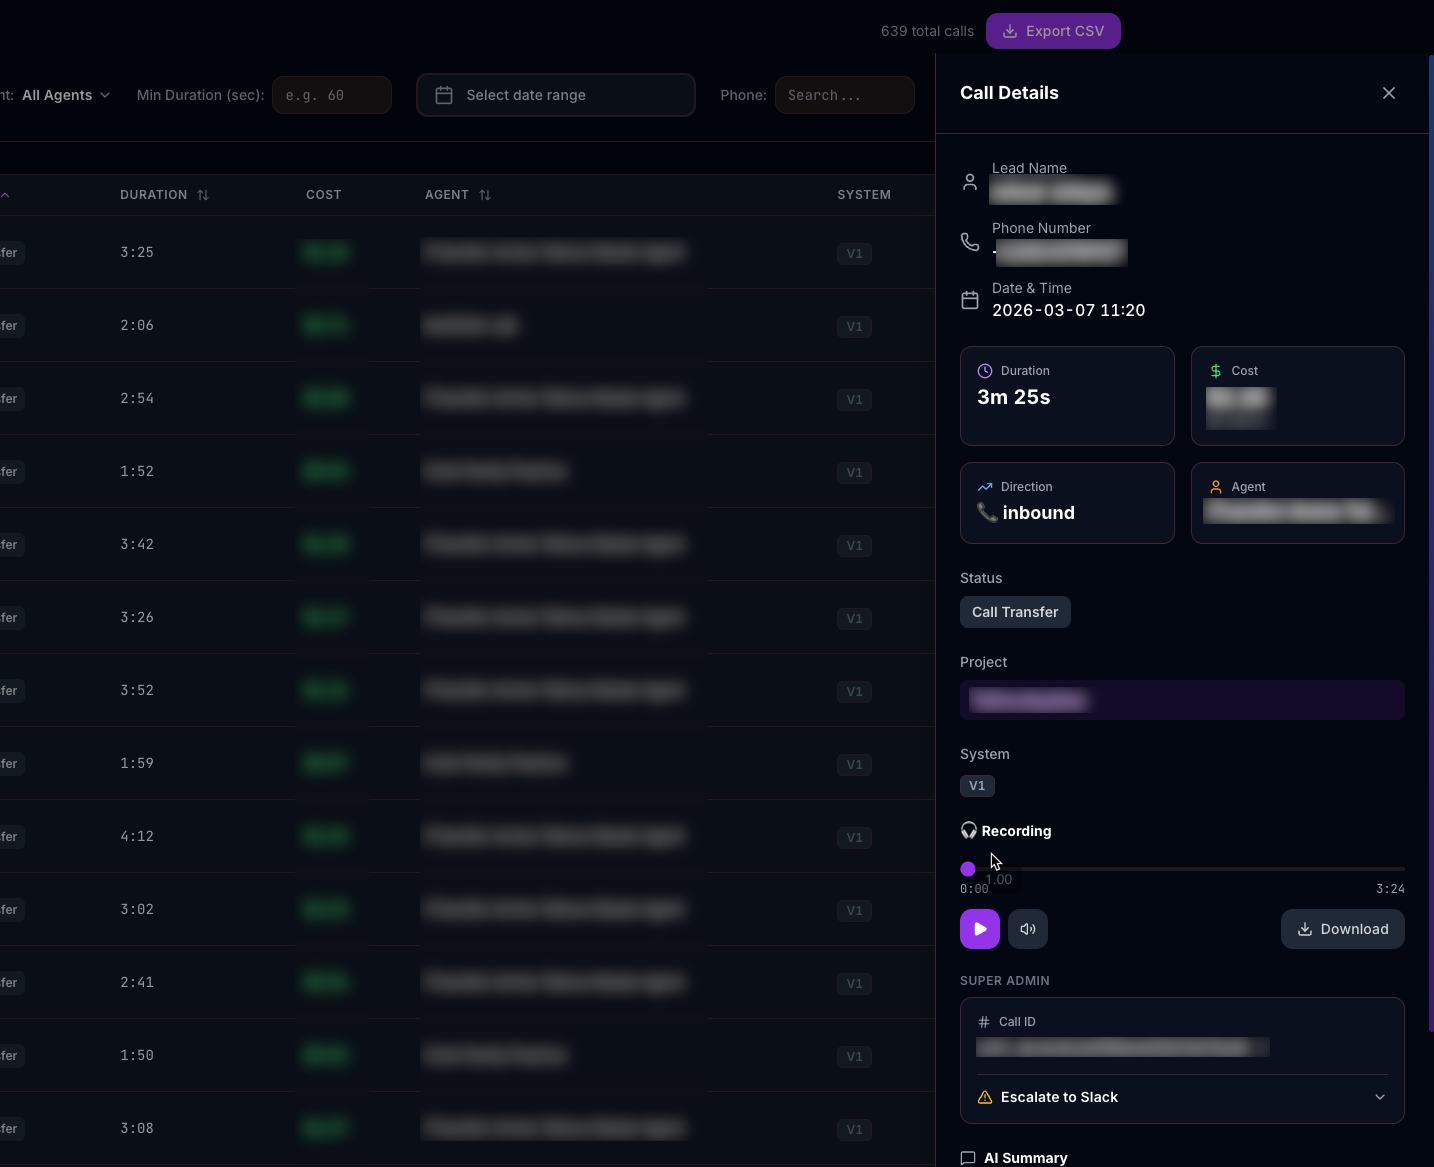This screenshot has width=1434, height=1167.
Task: Close the Call Details panel
Action: (1388, 93)
